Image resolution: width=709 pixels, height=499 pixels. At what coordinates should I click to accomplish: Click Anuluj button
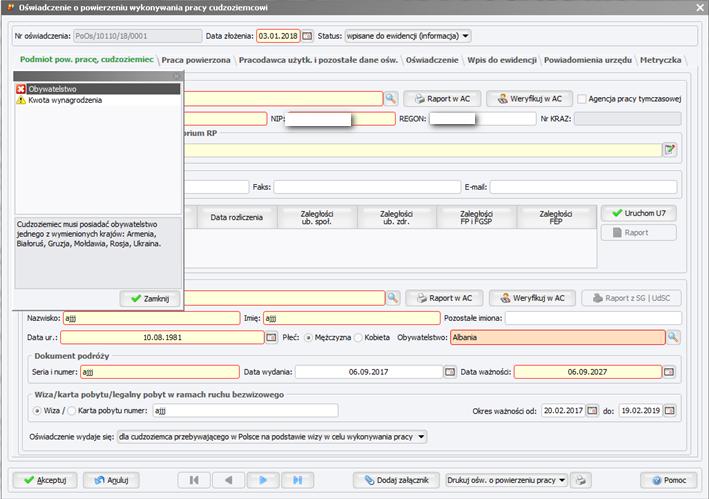(x=111, y=480)
